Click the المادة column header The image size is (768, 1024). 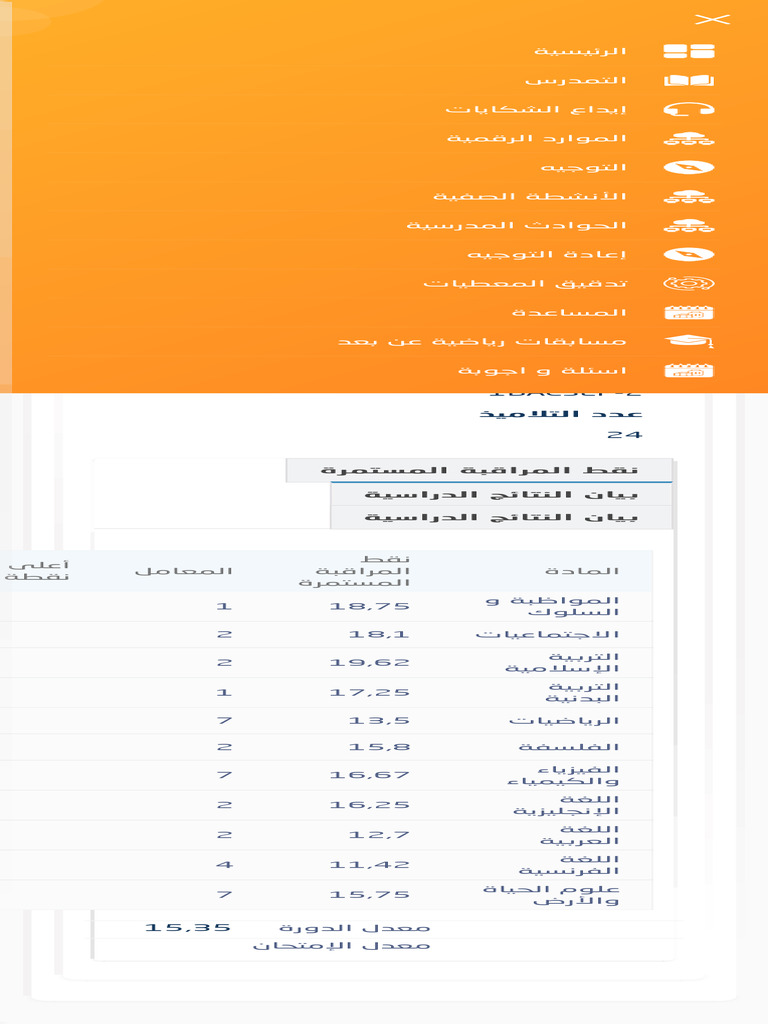[582, 571]
